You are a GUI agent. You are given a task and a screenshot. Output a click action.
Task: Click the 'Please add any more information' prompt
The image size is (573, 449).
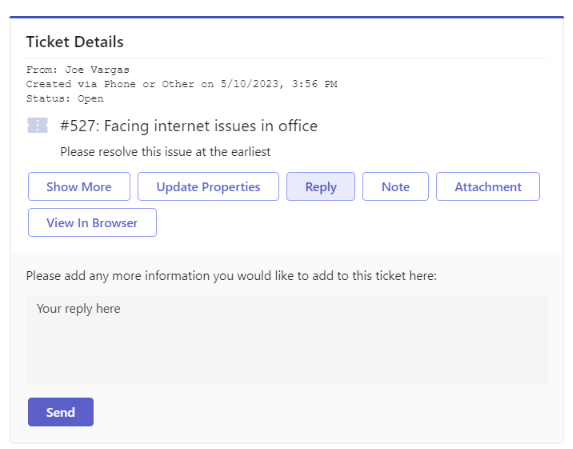(231, 276)
